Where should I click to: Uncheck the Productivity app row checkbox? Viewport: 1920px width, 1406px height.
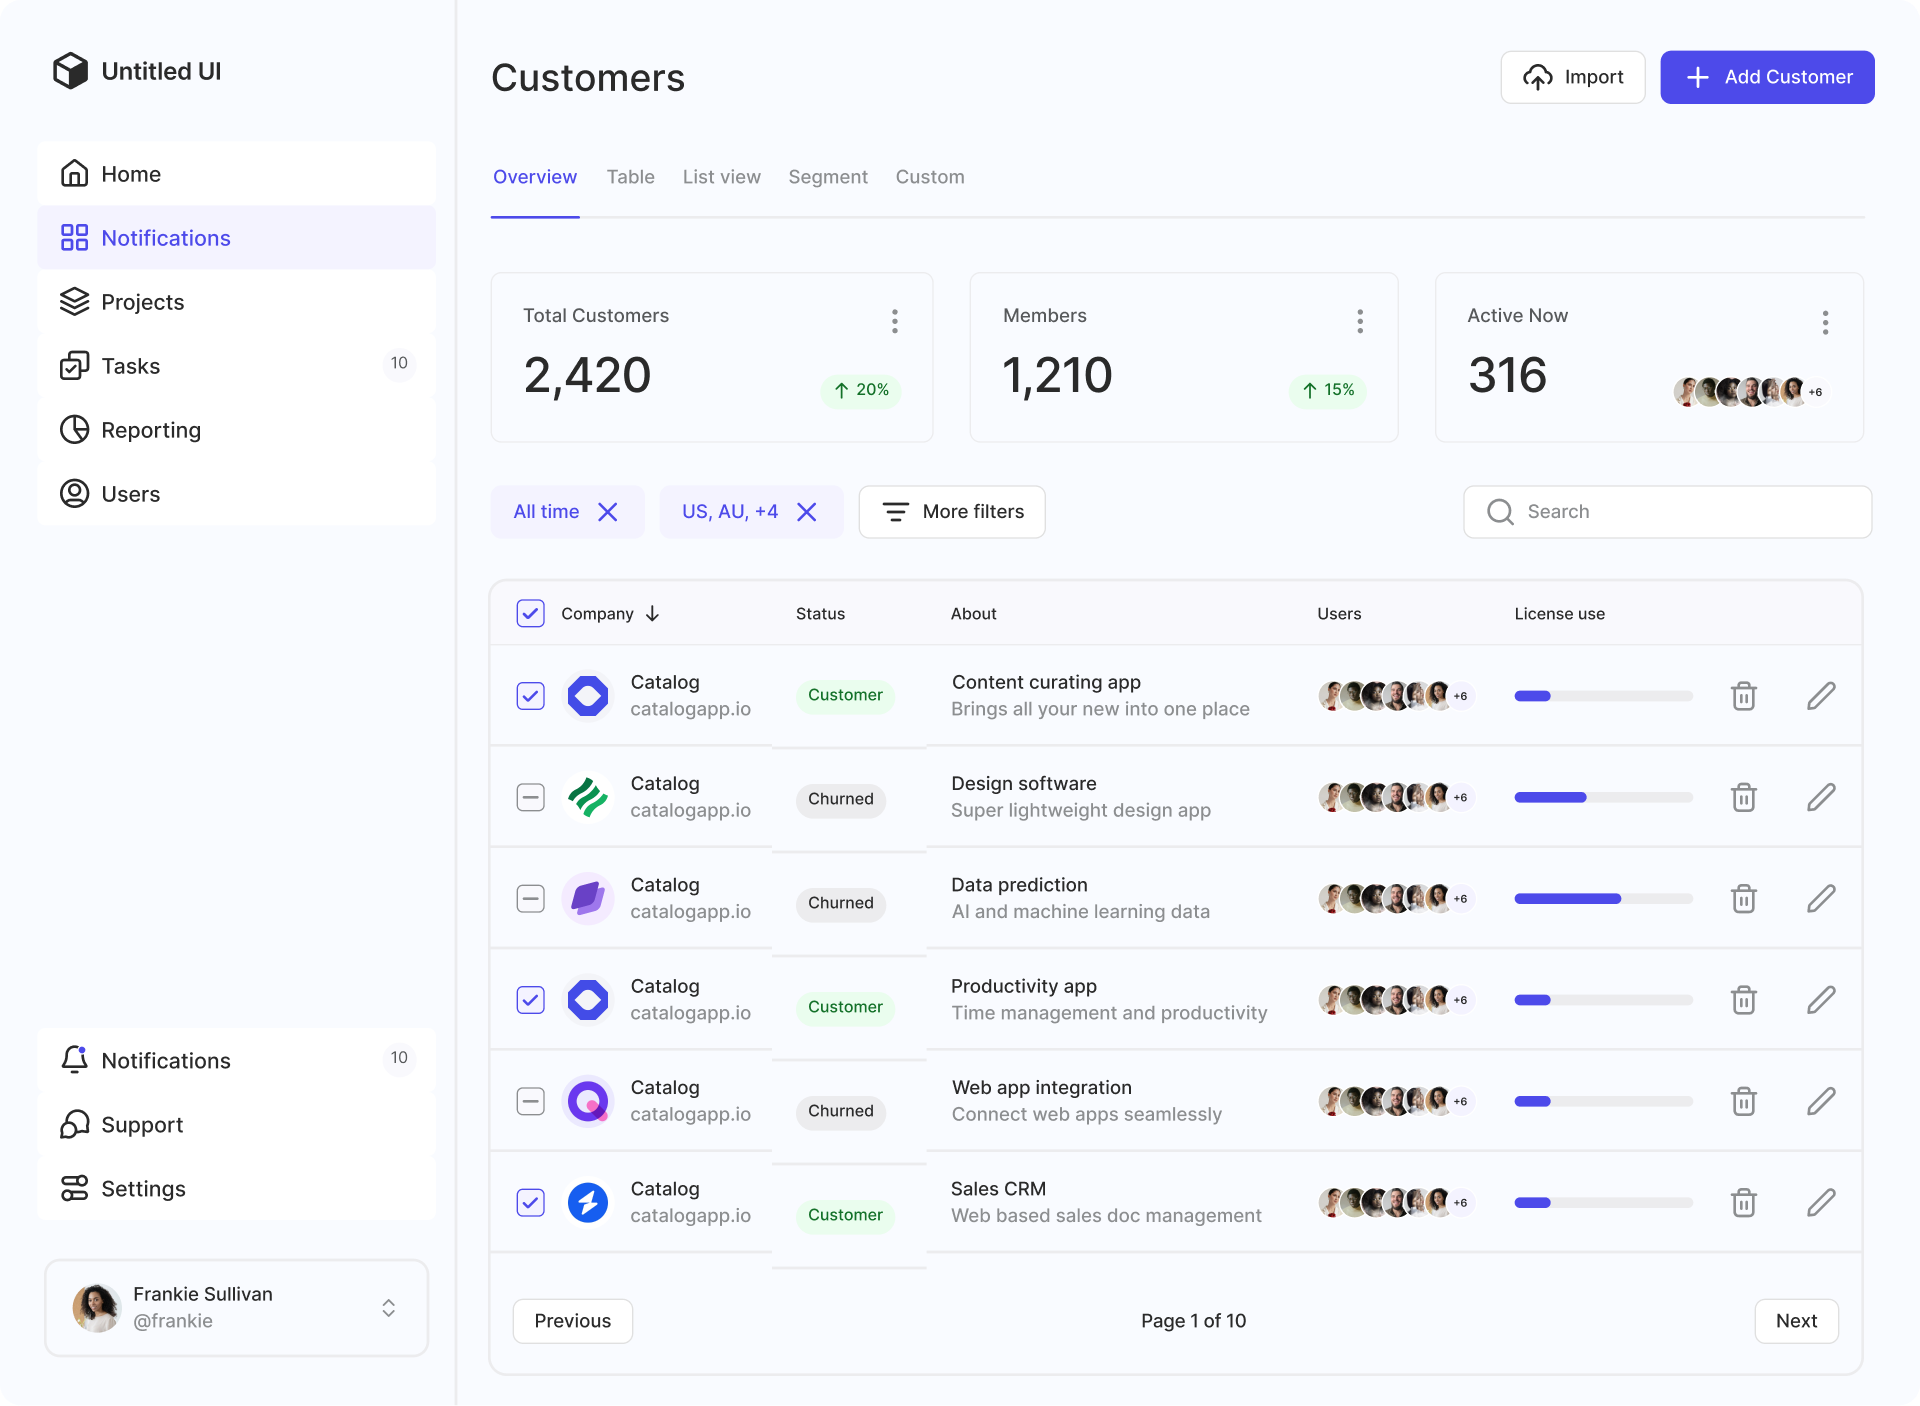530,1000
